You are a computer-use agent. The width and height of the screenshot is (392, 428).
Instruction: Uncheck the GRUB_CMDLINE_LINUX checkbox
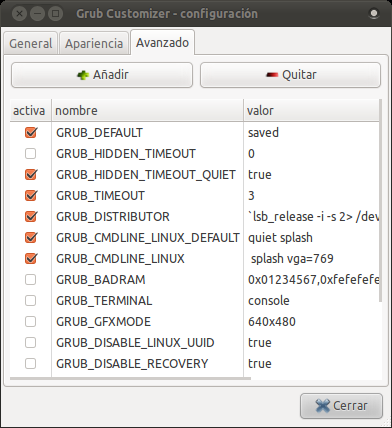pyautogui.click(x=31, y=259)
